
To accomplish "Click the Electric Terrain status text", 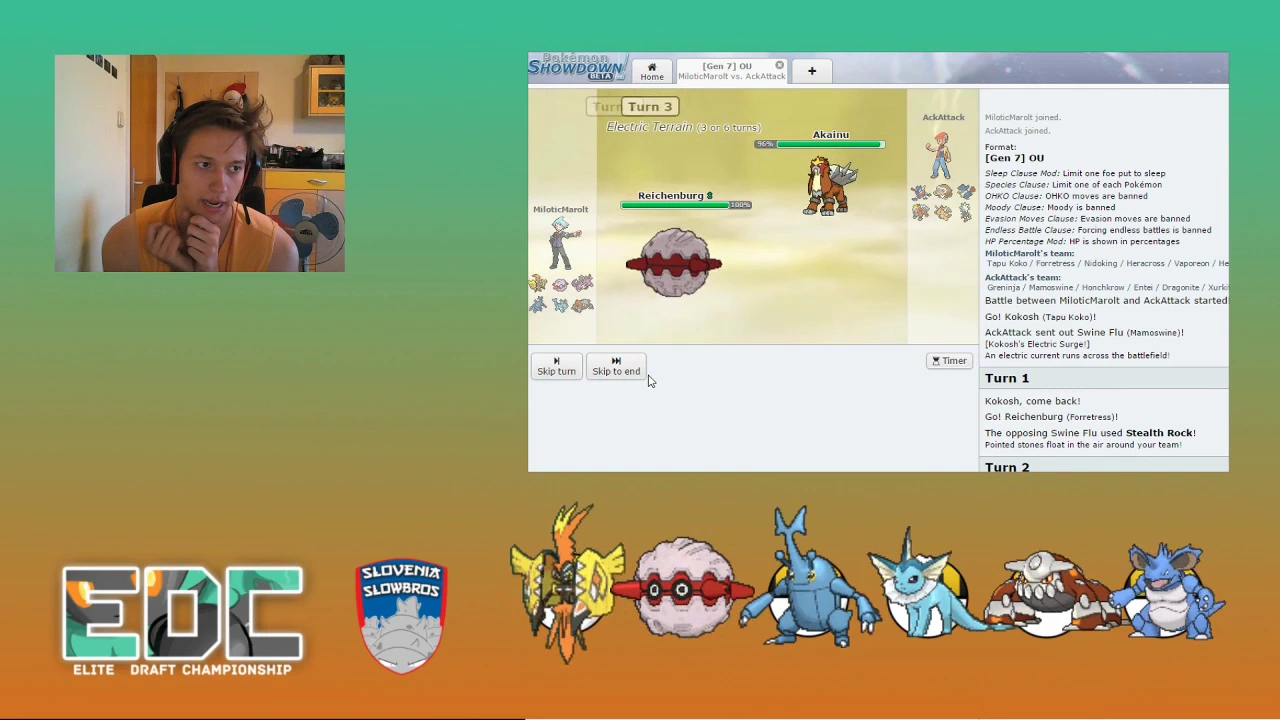I will click(684, 127).
